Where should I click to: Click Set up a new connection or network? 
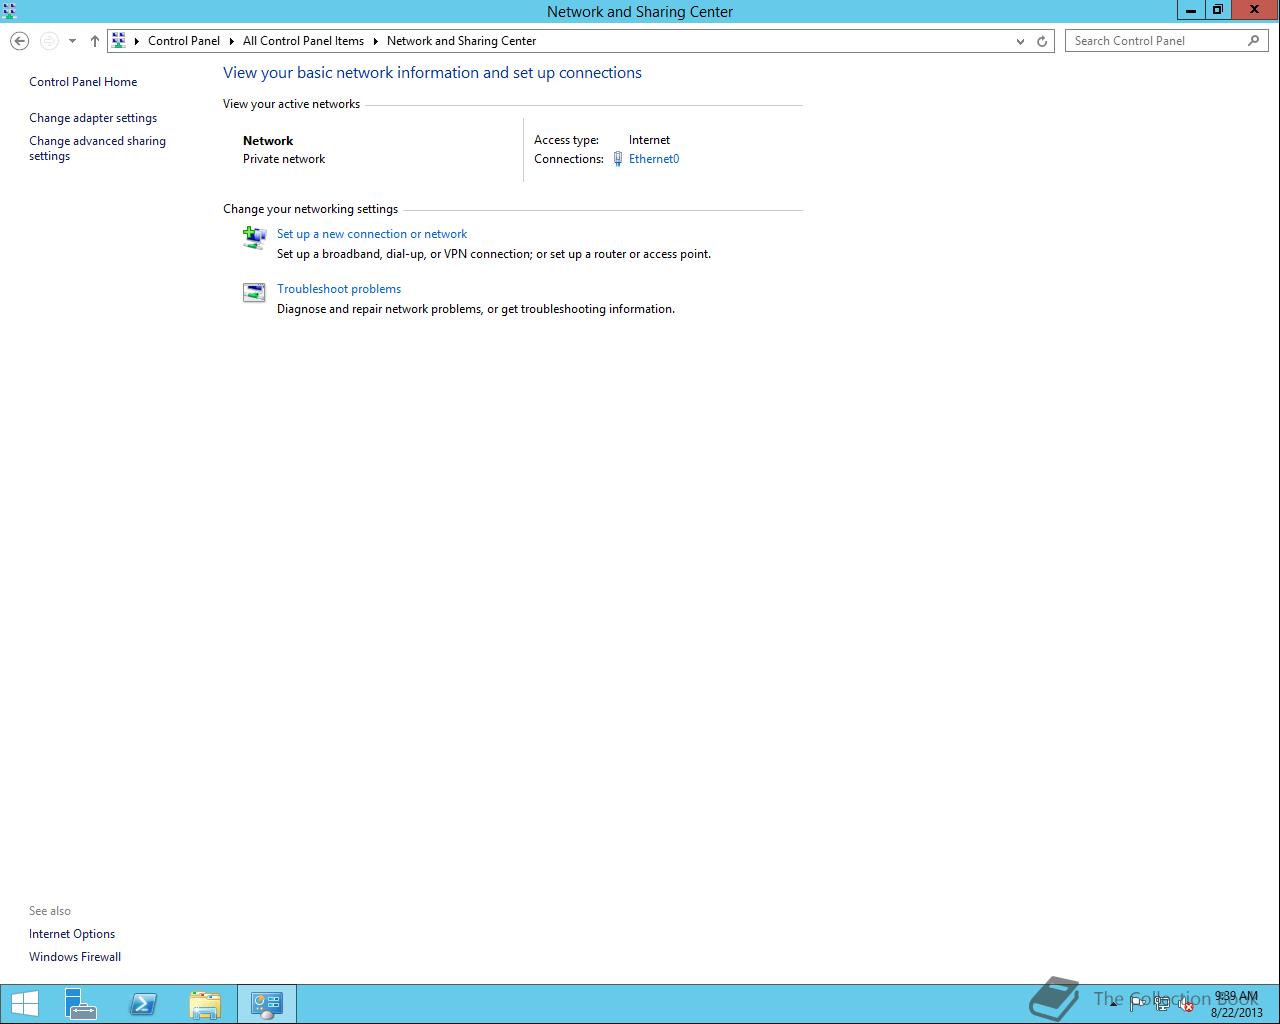(372, 234)
